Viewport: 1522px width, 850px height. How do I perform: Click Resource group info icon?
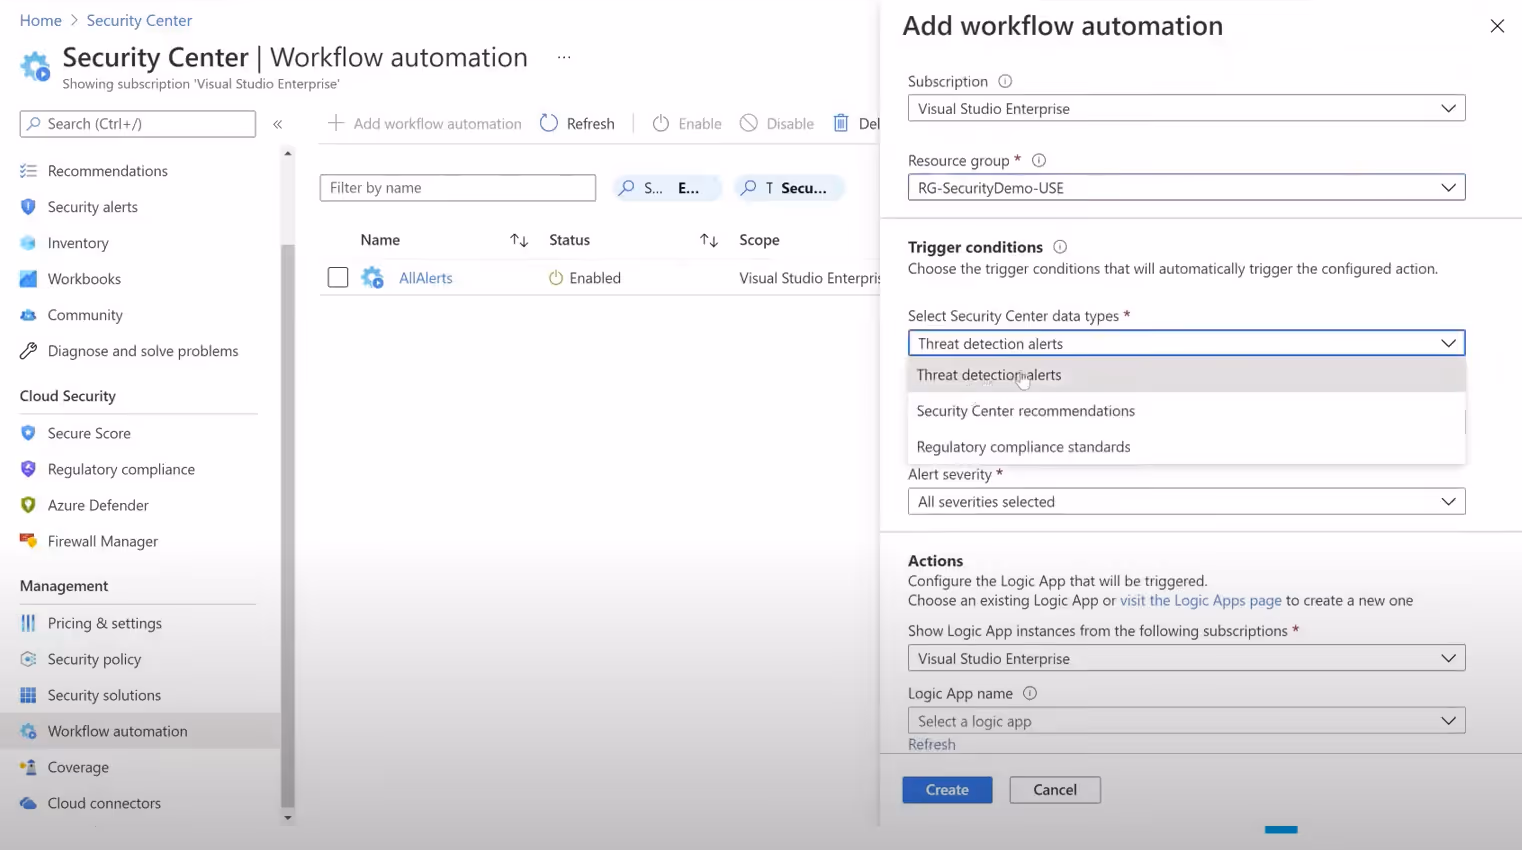point(1039,160)
